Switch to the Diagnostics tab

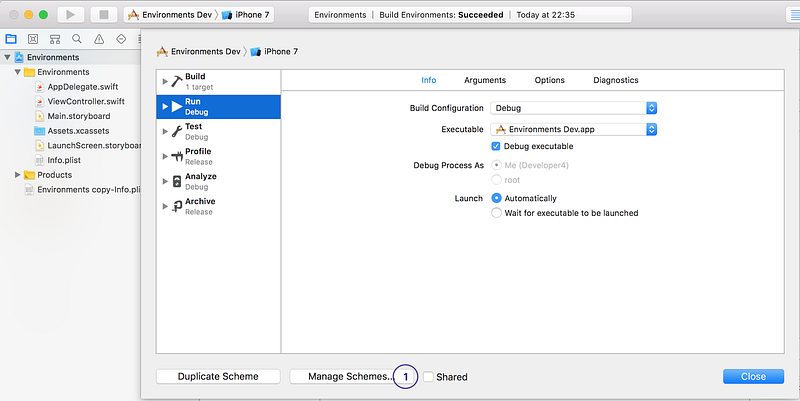pyautogui.click(x=616, y=80)
